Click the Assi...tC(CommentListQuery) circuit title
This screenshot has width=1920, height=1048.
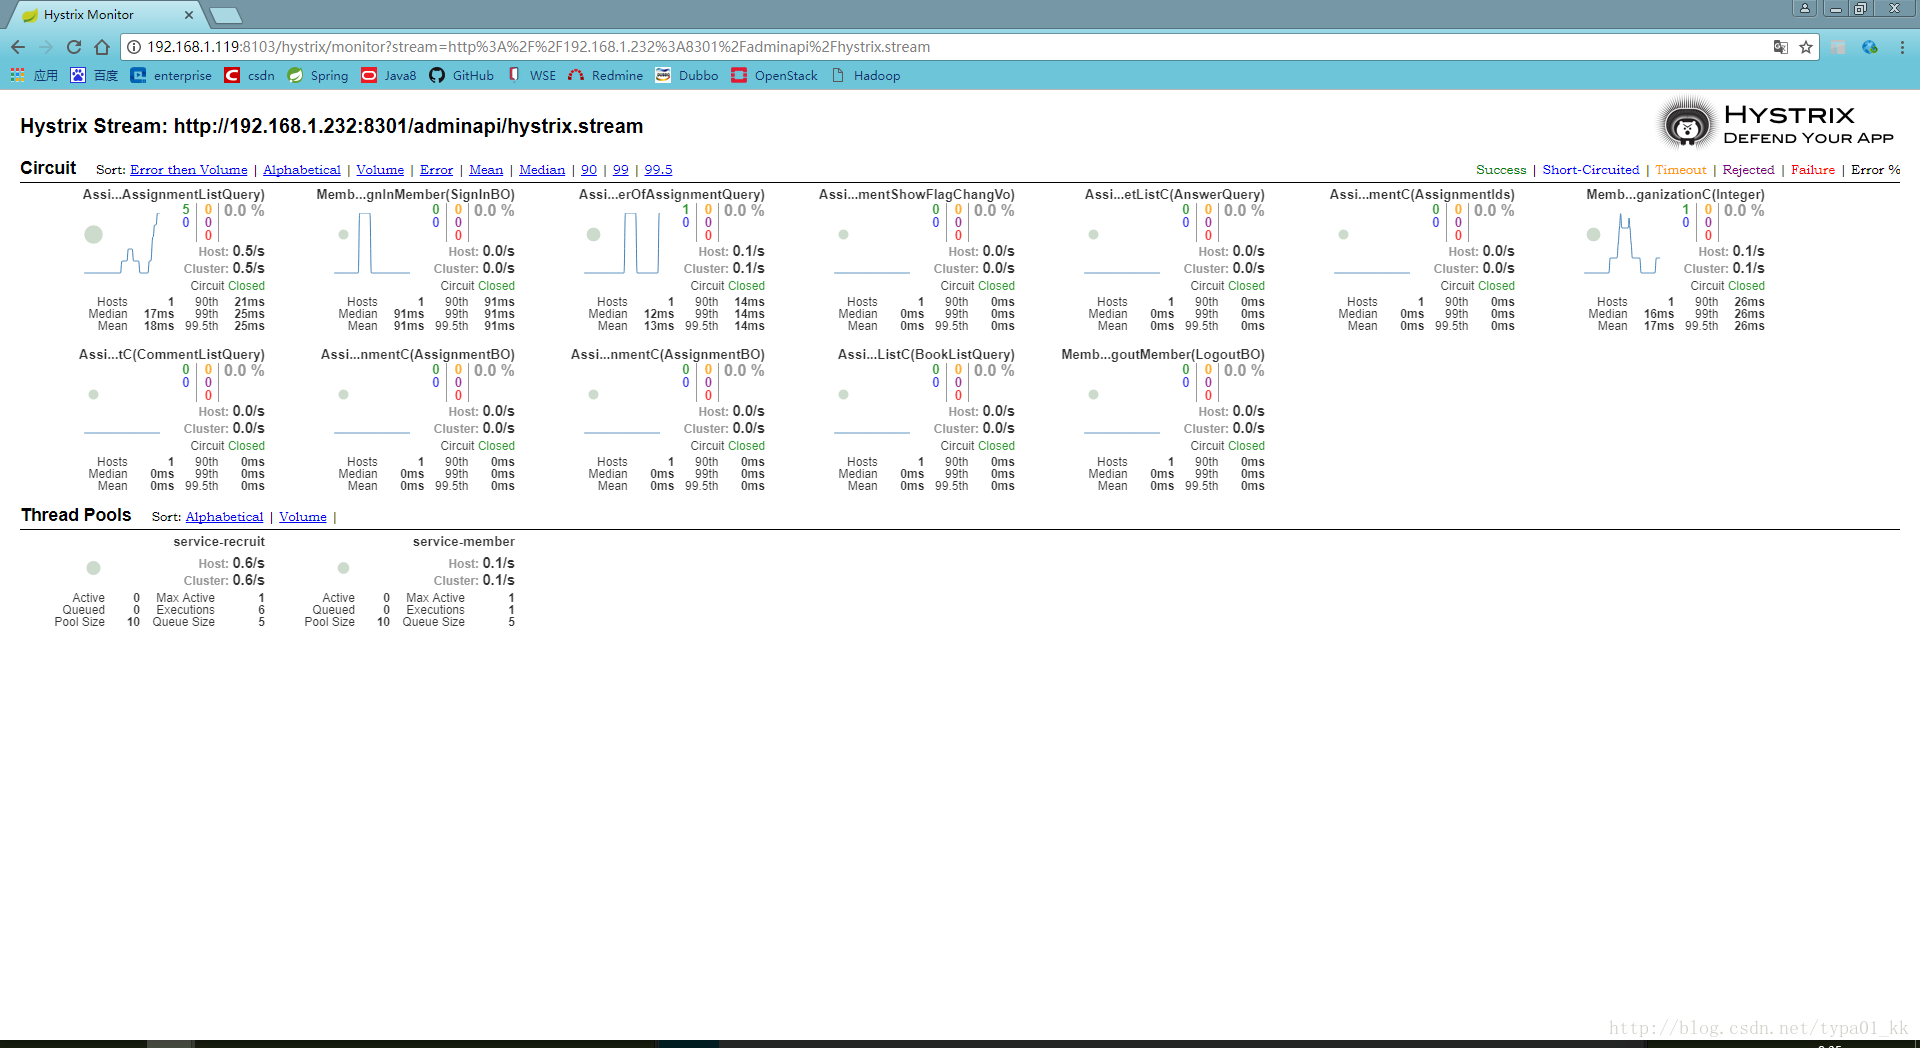[x=172, y=354]
